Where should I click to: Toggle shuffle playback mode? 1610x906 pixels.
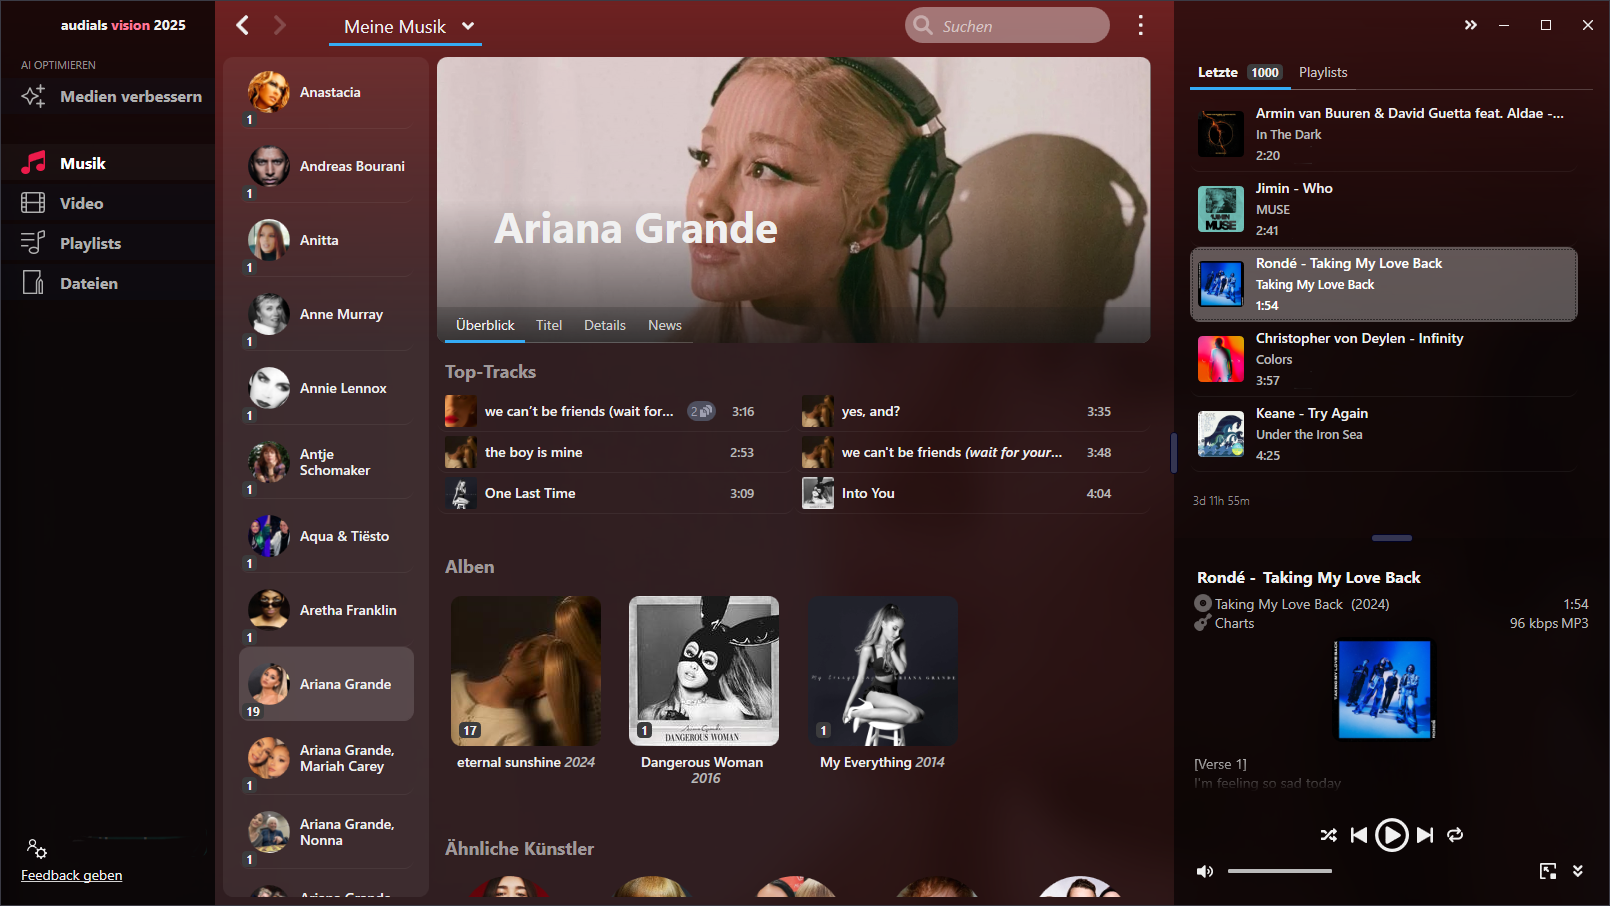point(1328,835)
